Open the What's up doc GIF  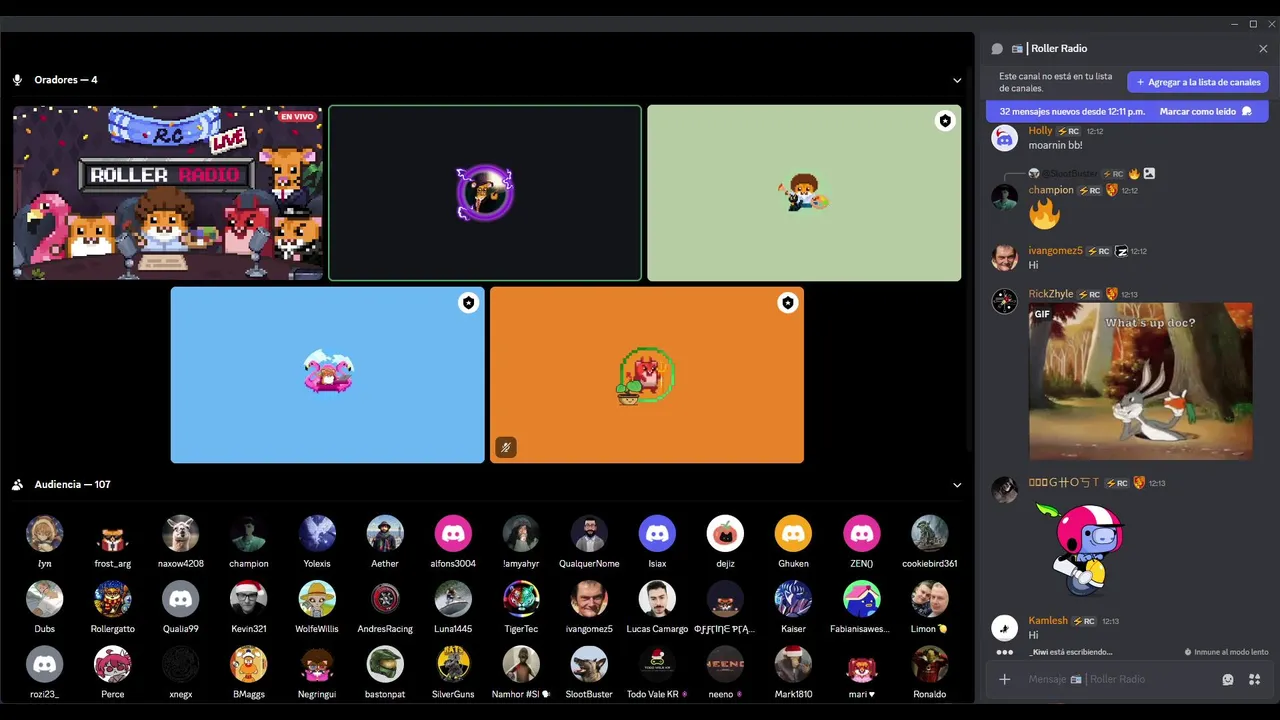(1141, 381)
